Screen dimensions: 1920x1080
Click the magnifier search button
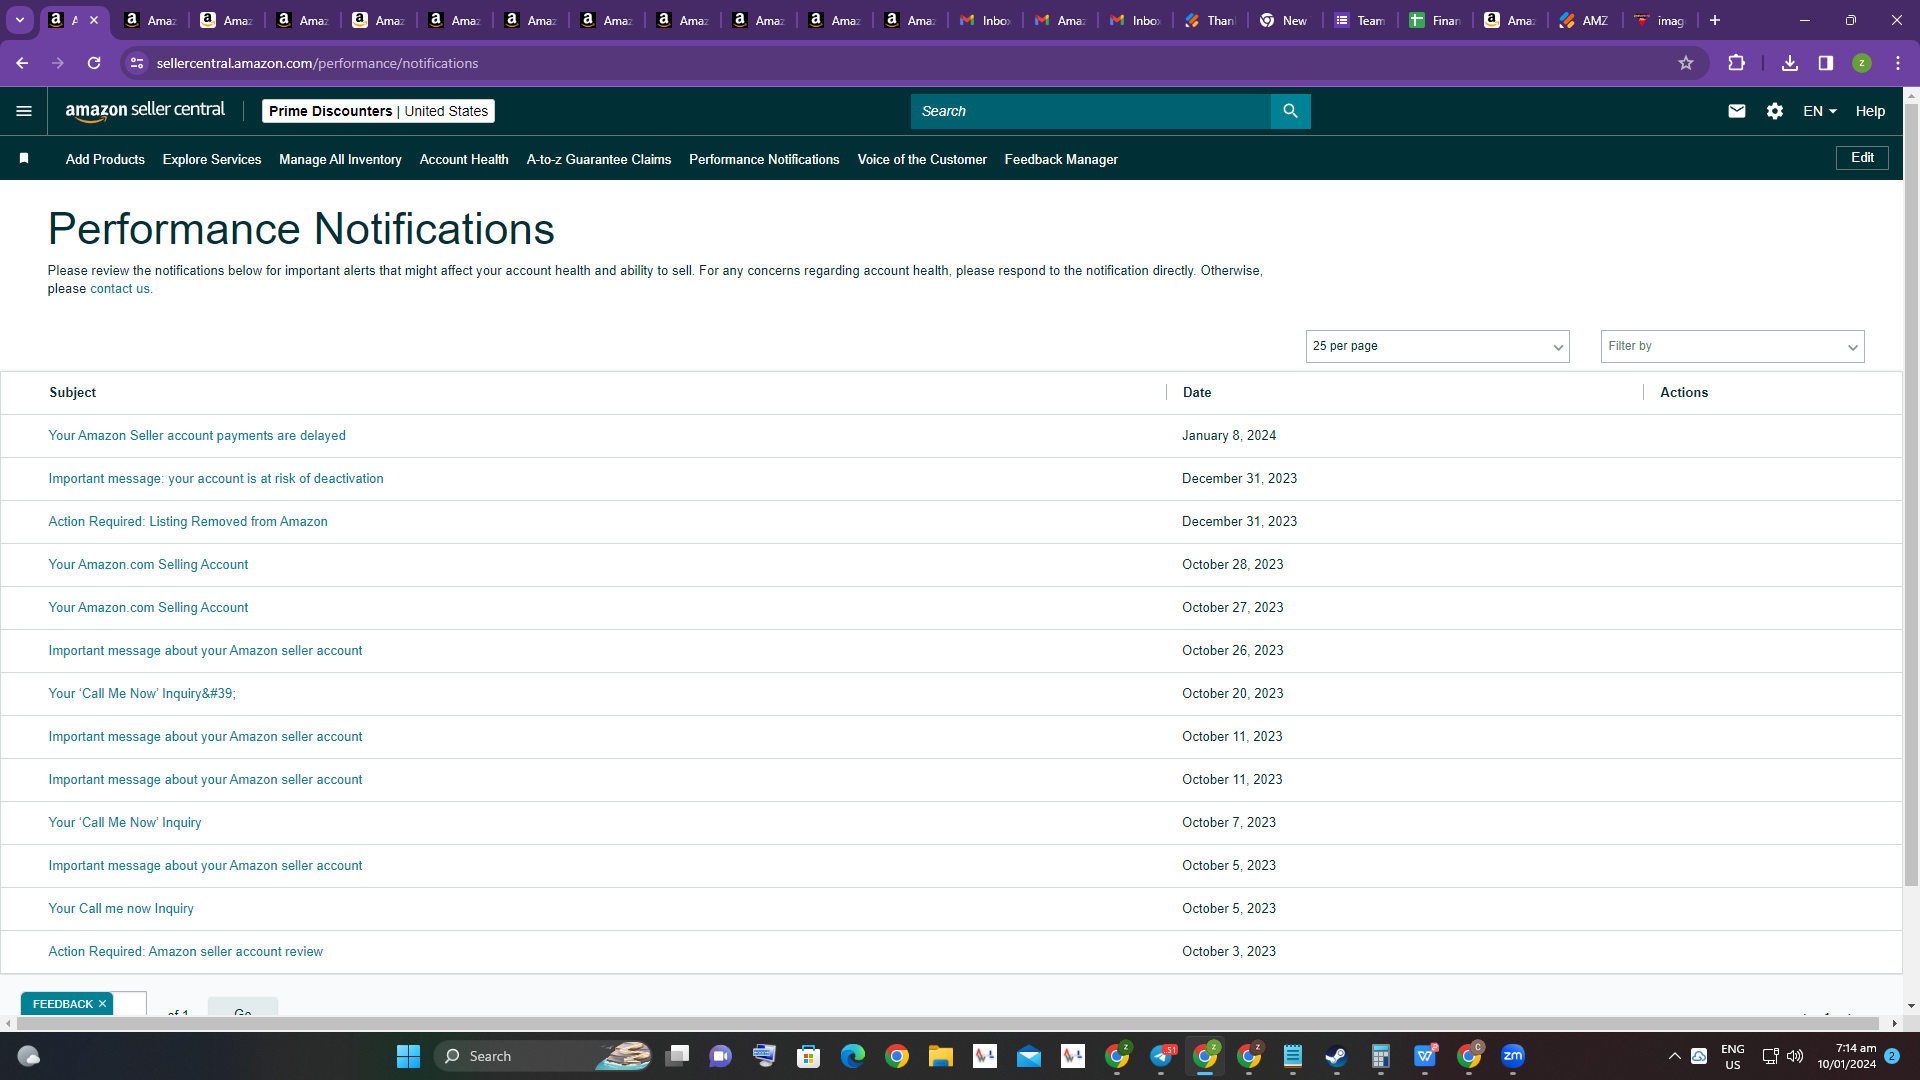(1290, 111)
